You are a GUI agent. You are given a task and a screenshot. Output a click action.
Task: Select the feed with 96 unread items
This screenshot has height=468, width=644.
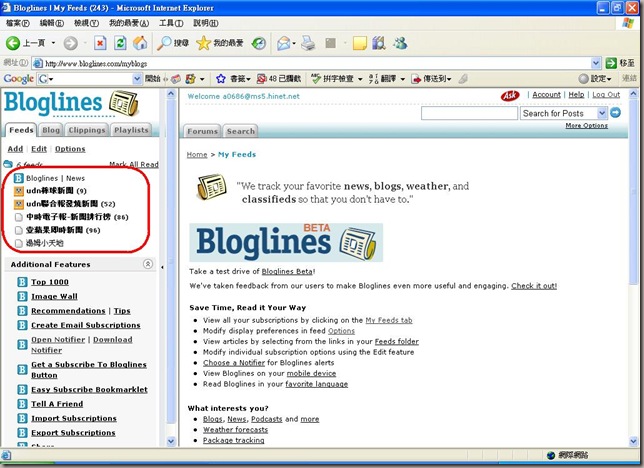(63, 230)
